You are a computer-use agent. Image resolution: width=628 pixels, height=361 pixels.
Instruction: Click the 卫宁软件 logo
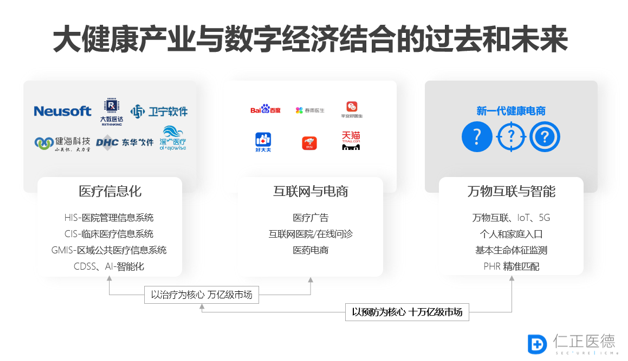point(159,111)
